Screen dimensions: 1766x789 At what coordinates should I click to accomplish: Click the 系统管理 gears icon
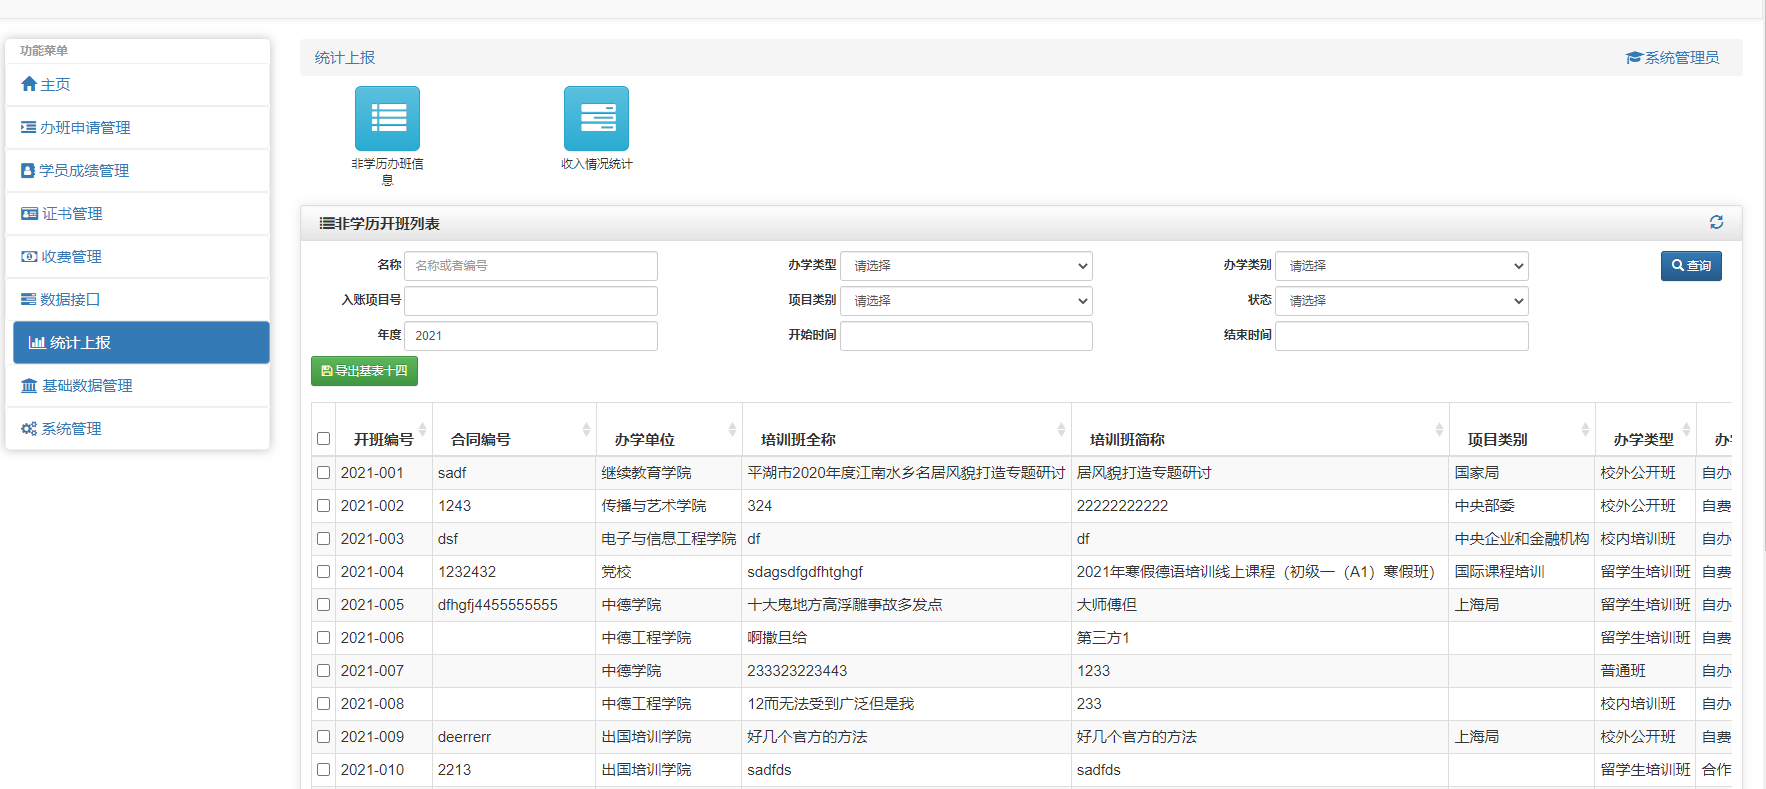click(x=29, y=429)
